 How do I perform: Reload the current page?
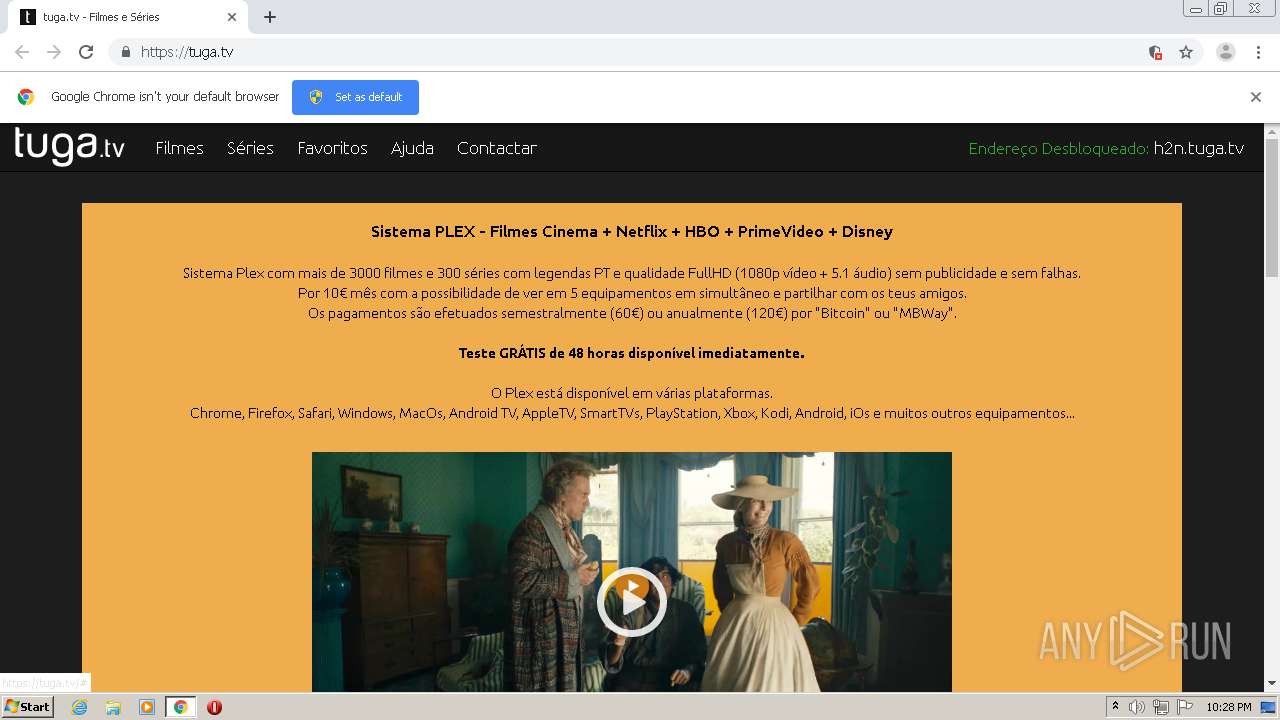pos(86,52)
